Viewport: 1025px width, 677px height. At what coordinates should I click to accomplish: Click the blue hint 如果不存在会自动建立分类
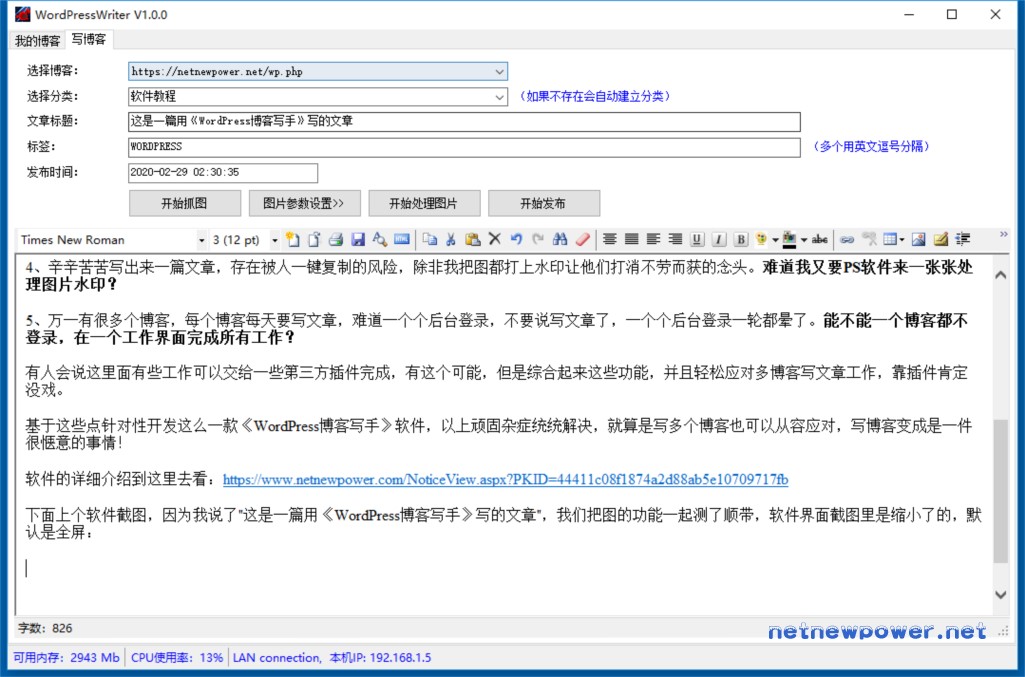[595, 96]
